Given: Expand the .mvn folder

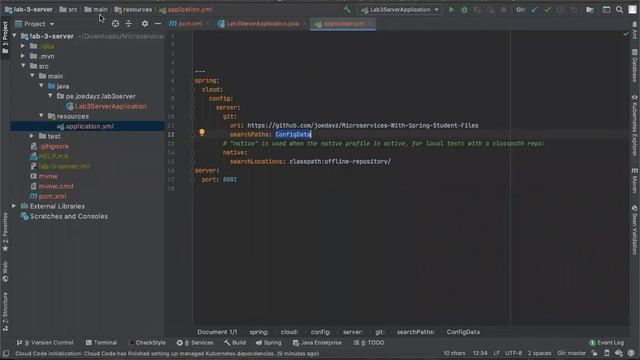Looking at the screenshot, I should (x=23, y=56).
